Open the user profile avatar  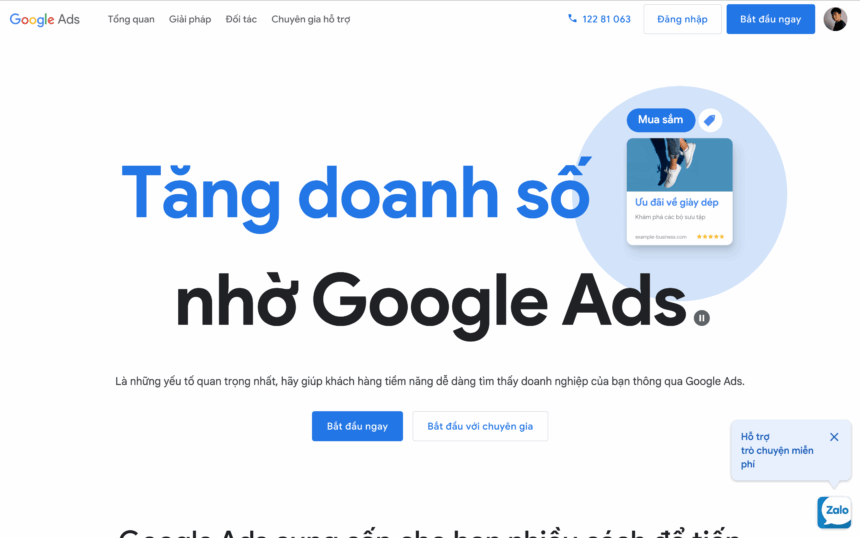click(x=835, y=19)
